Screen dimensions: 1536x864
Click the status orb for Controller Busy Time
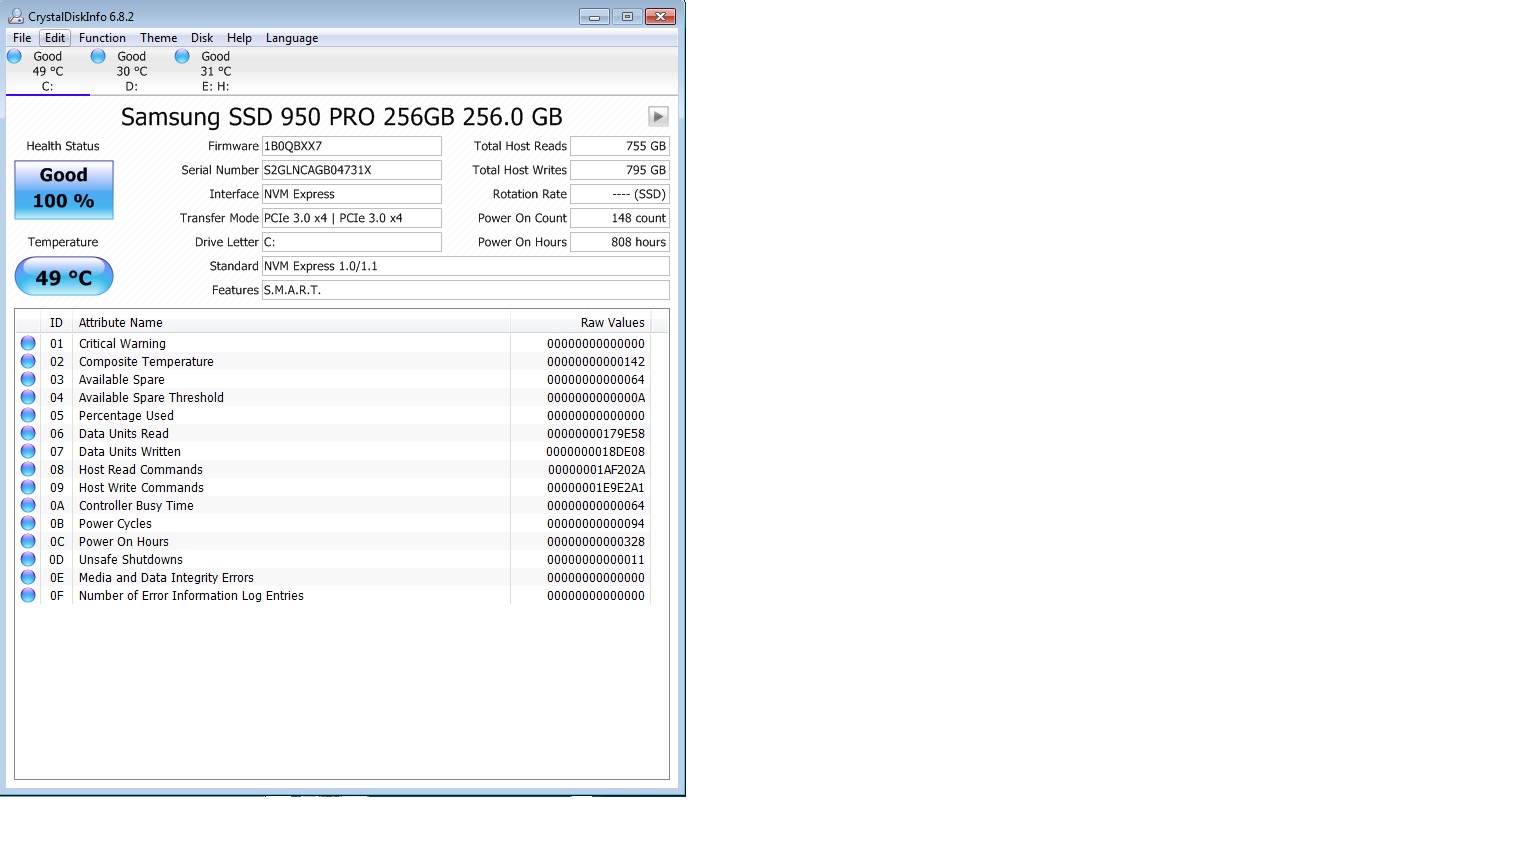[28, 505]
